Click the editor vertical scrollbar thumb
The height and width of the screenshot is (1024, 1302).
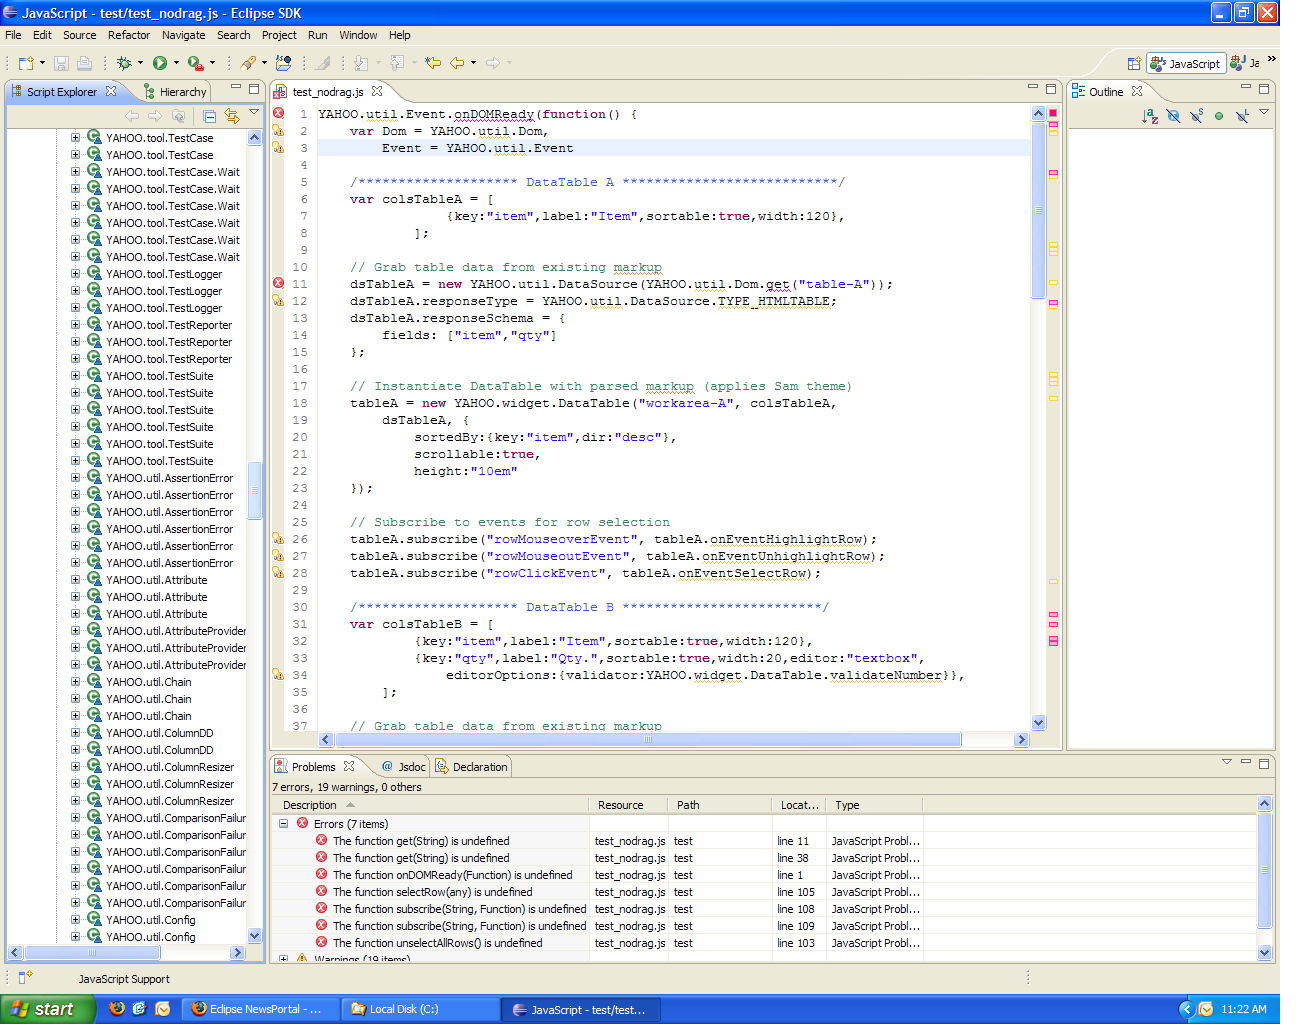(x=1038, y=210)
